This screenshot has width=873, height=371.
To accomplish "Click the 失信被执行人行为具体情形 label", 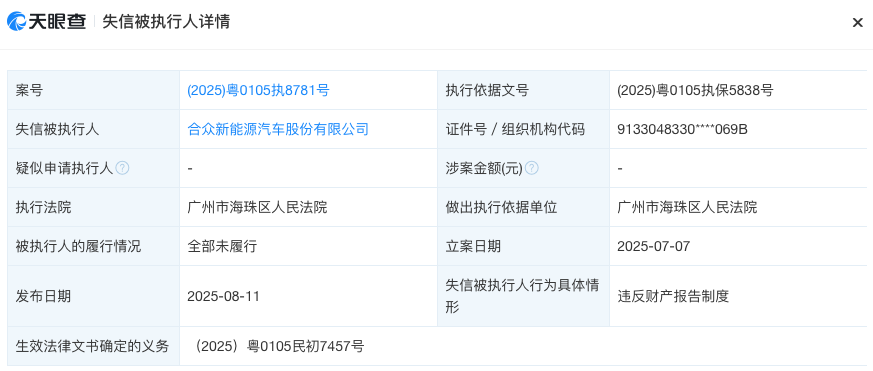I will [522, 296].
